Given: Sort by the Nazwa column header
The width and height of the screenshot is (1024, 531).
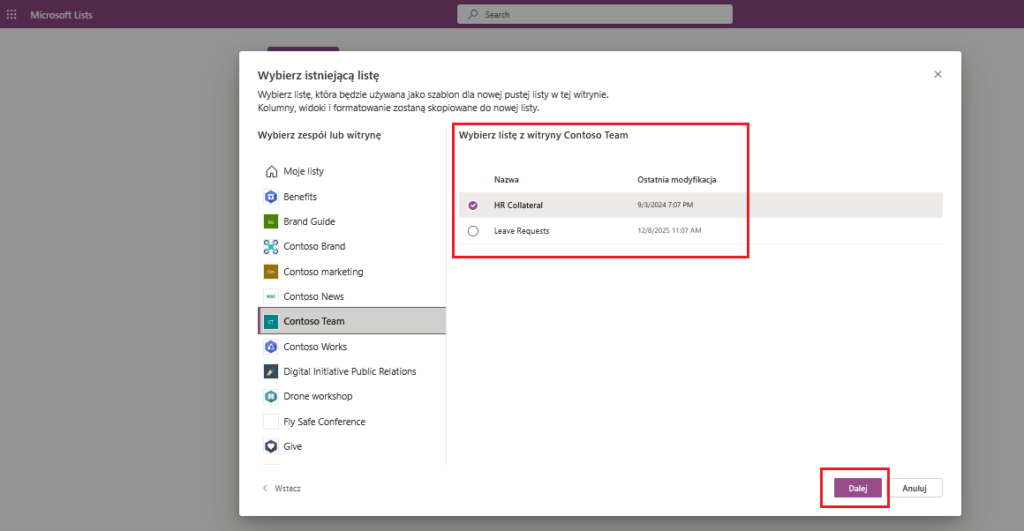Looking at the screenshot, I should coord(505,180).
